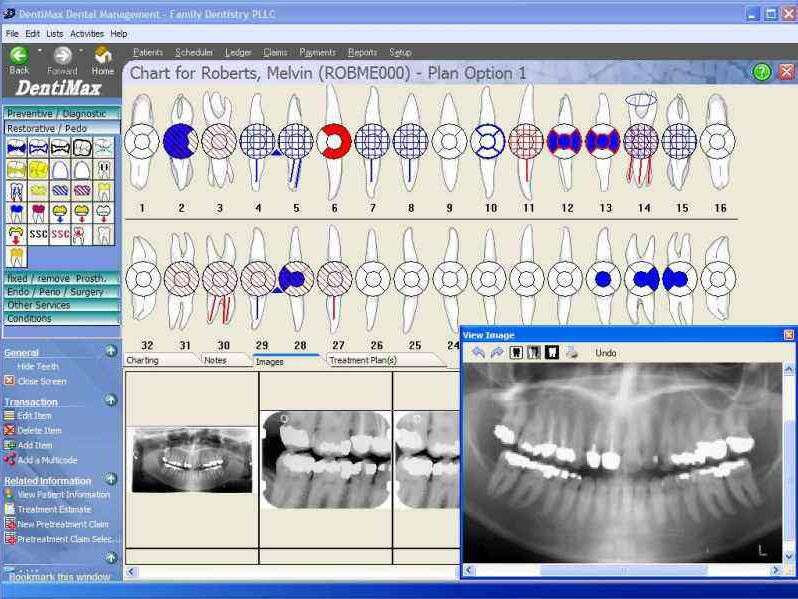Open the Back button history dropdown arrow
798x599 pixels.
[39, 51]
